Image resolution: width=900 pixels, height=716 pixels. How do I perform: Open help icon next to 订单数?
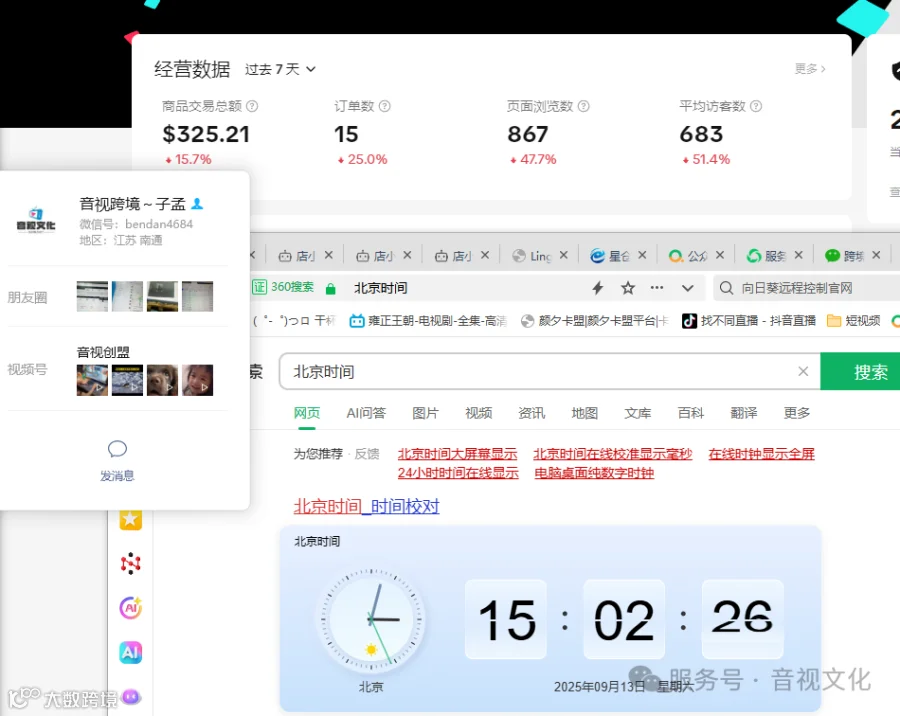pos(385,106)
